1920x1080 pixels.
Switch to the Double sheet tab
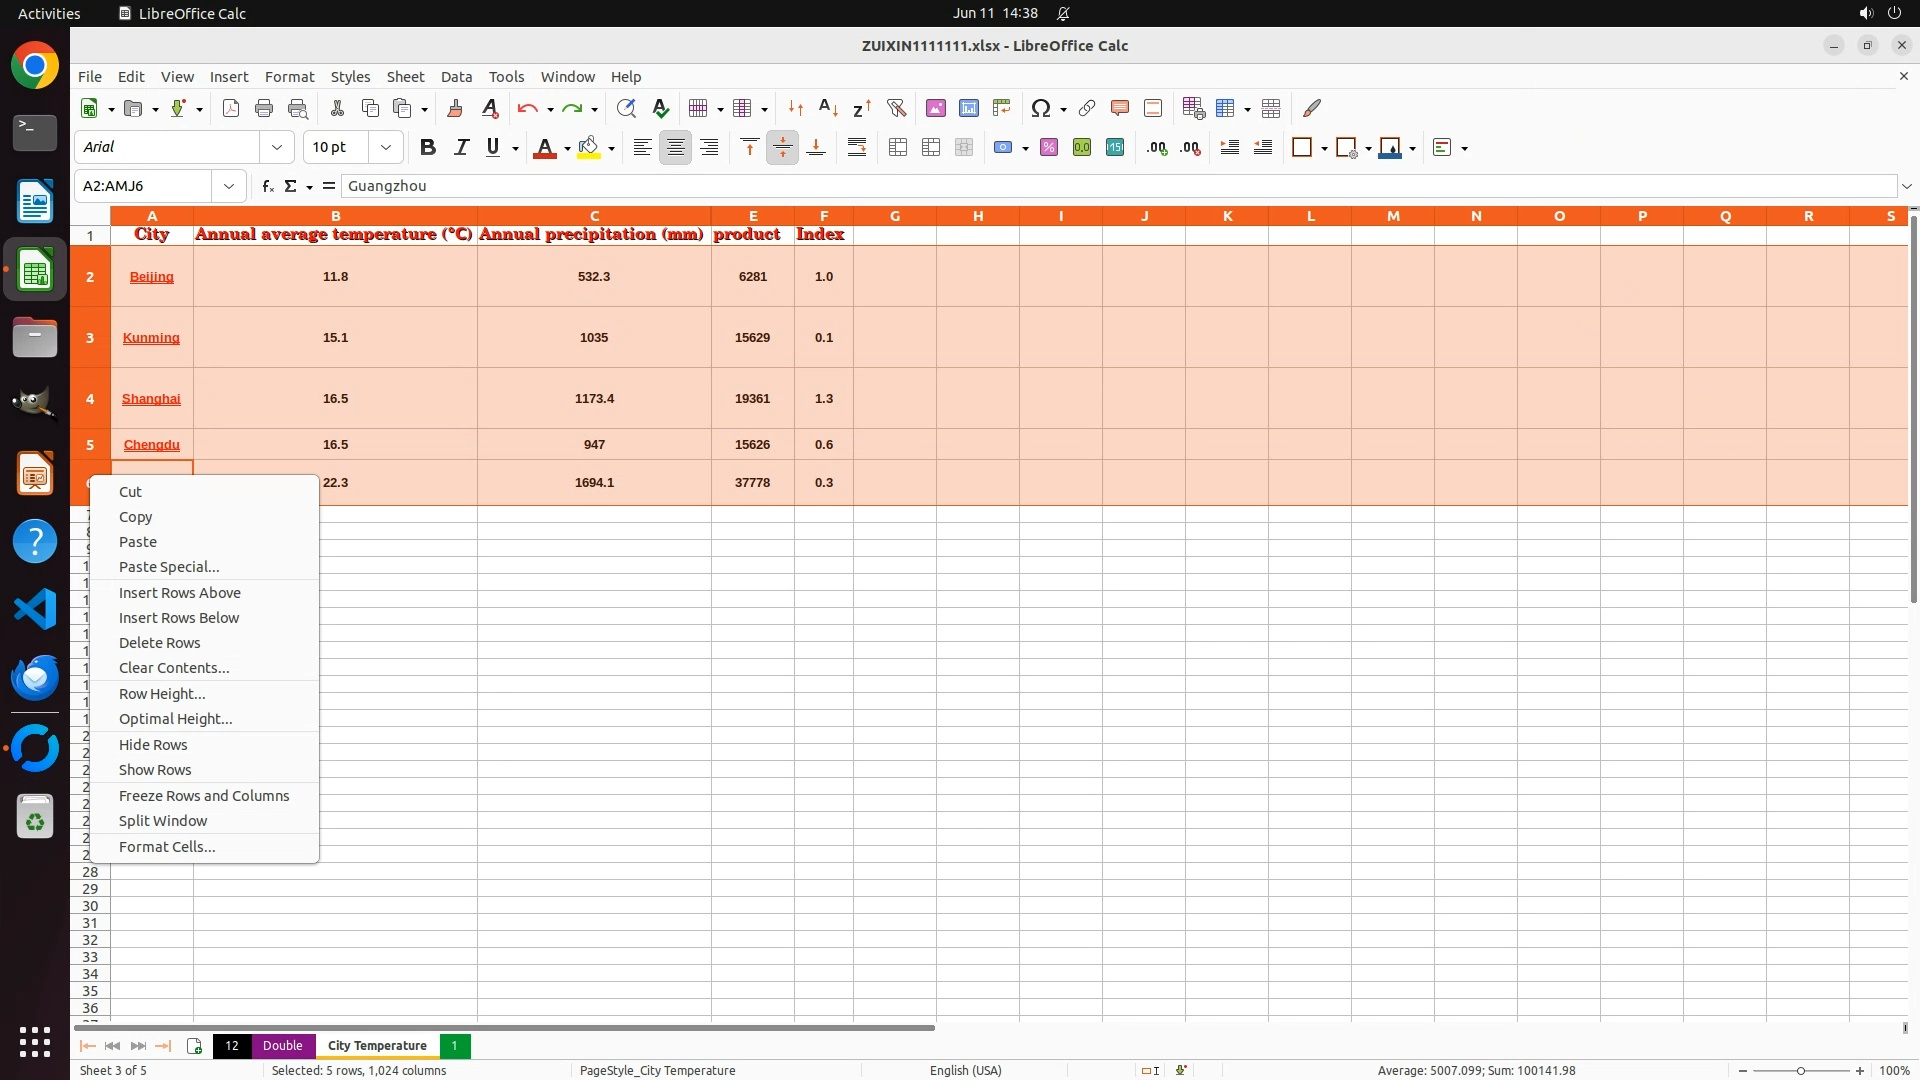(x=282, y=1045)
